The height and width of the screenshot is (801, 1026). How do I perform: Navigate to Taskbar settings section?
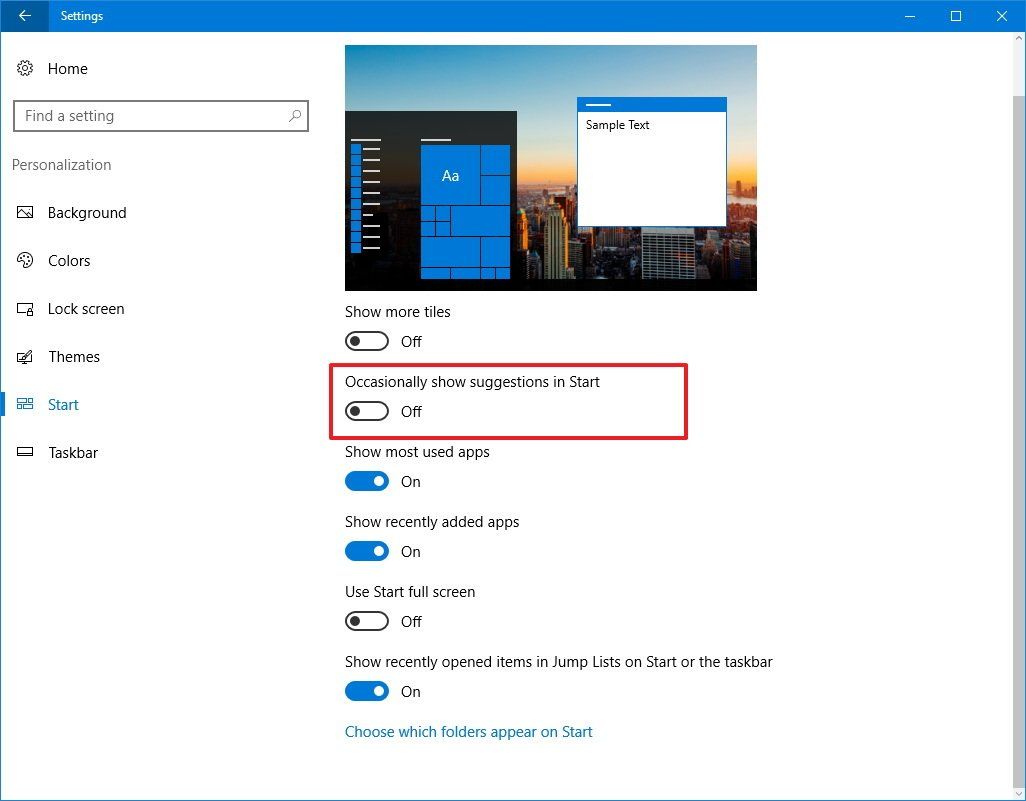tap(73, 452)
